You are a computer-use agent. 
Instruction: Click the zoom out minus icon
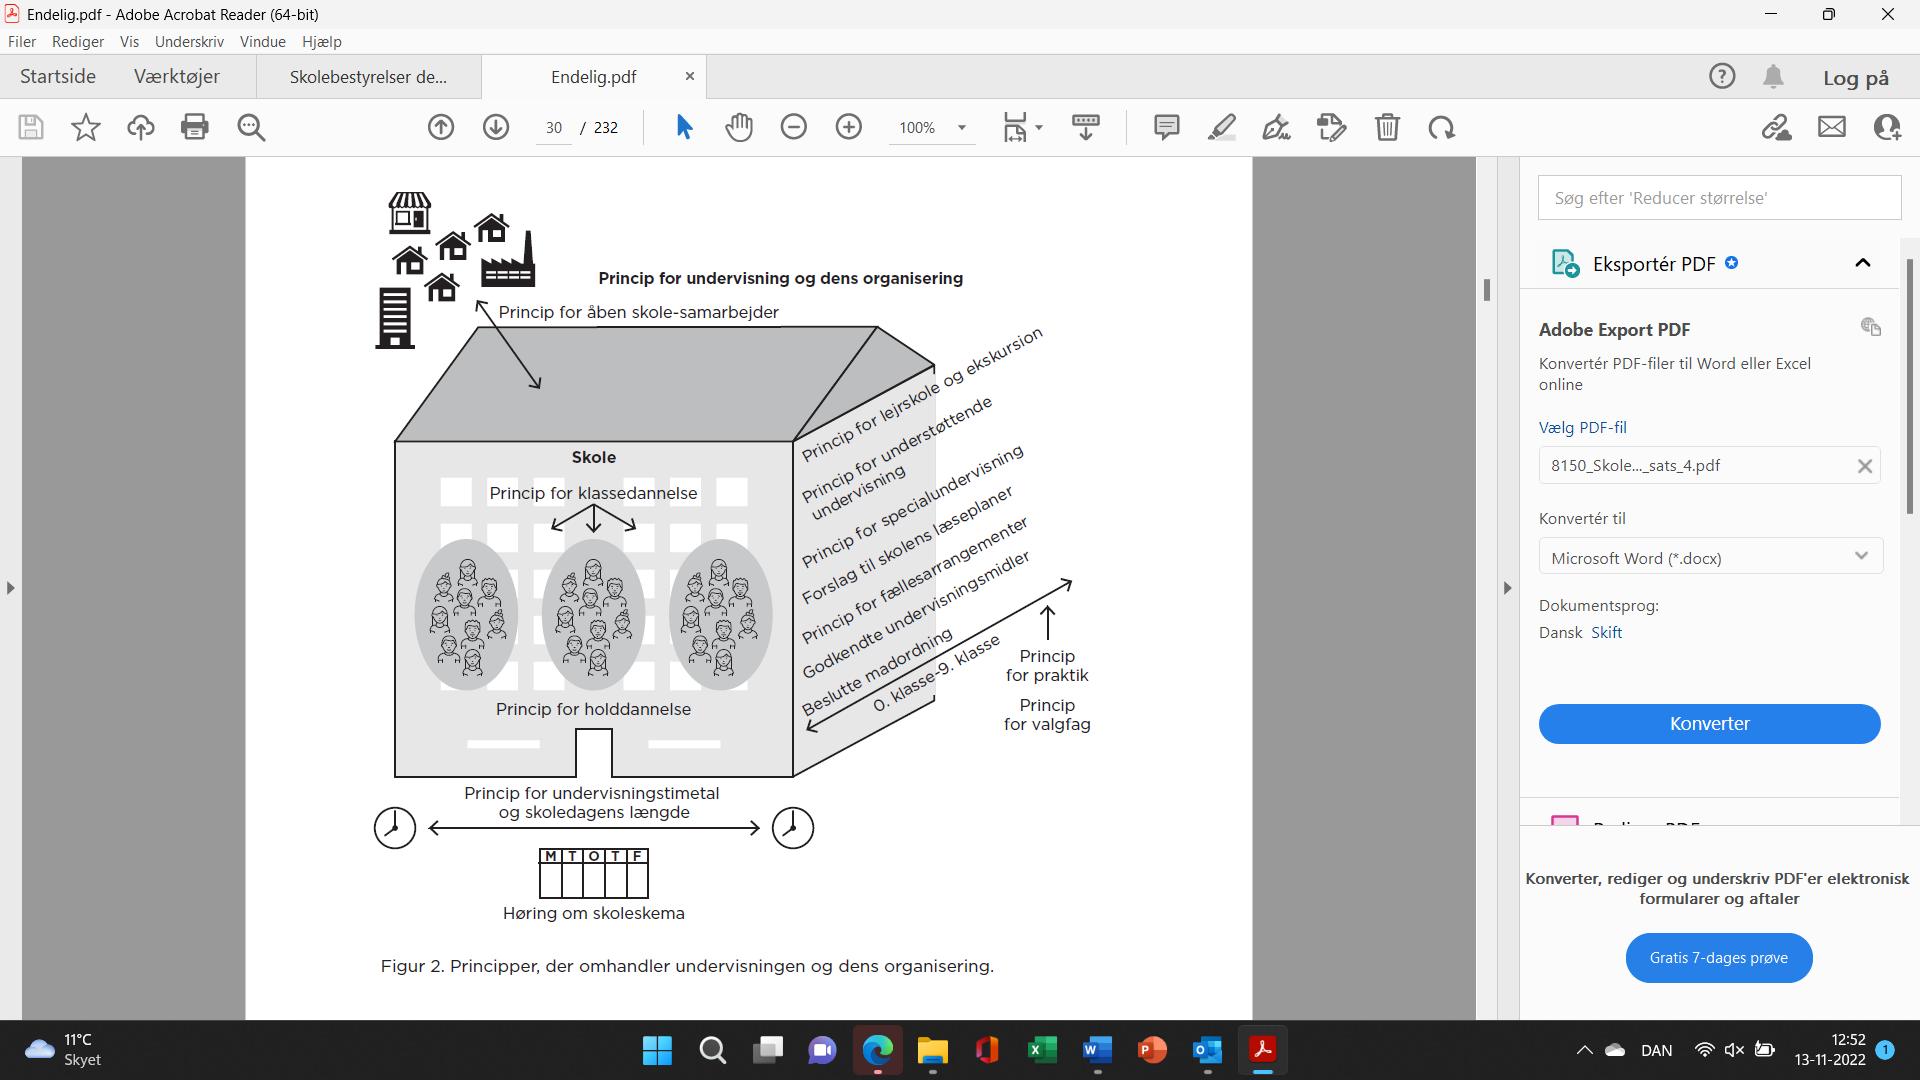click(794, 127)
